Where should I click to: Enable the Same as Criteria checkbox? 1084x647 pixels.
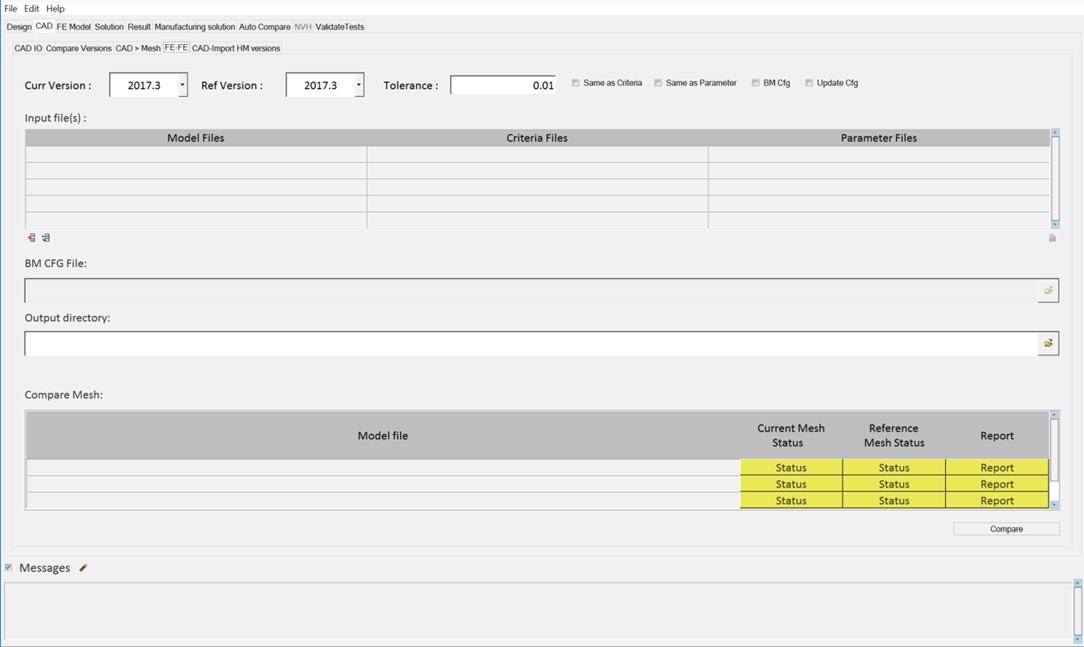tap(576, 83)
